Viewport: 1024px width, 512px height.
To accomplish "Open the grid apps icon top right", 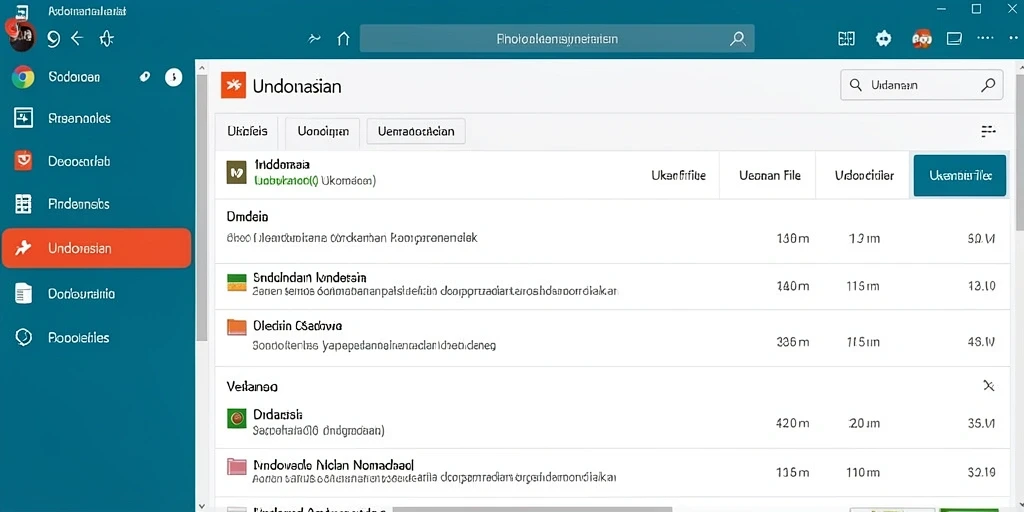I will click(x=846, y=39).
